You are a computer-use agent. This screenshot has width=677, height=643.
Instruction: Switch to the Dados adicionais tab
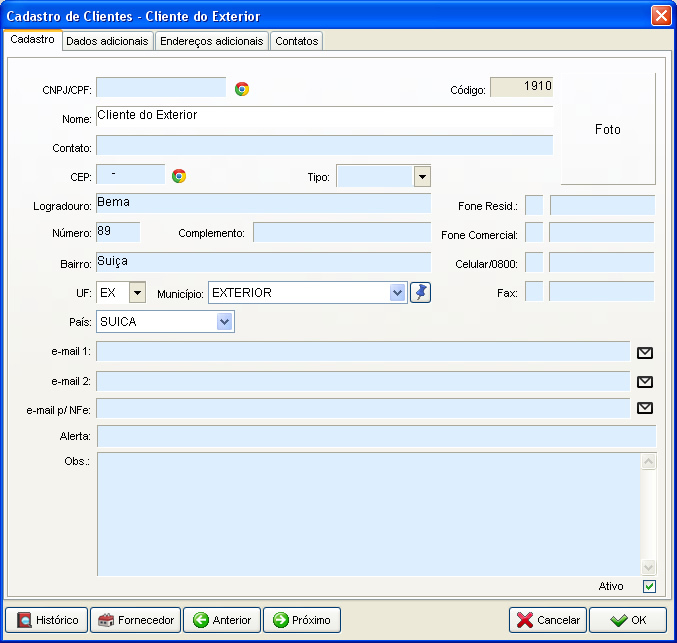107,41
